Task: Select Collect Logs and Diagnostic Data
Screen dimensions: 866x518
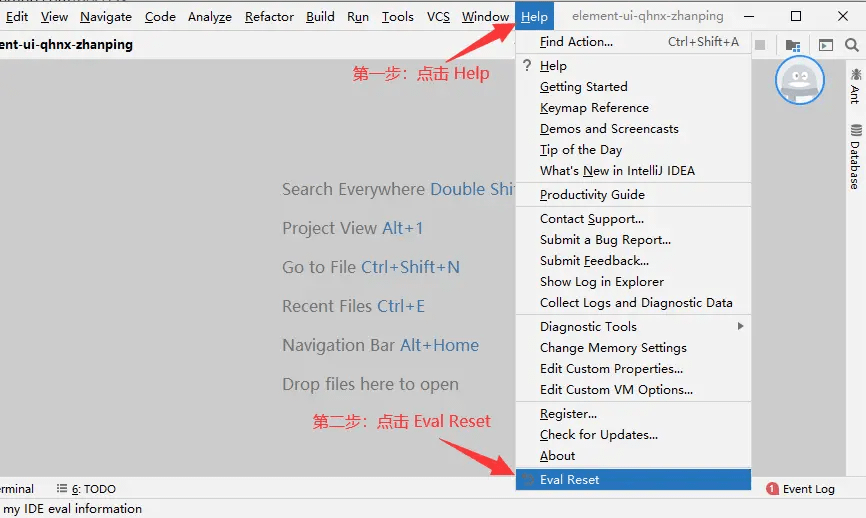Action: coord(633,303)
